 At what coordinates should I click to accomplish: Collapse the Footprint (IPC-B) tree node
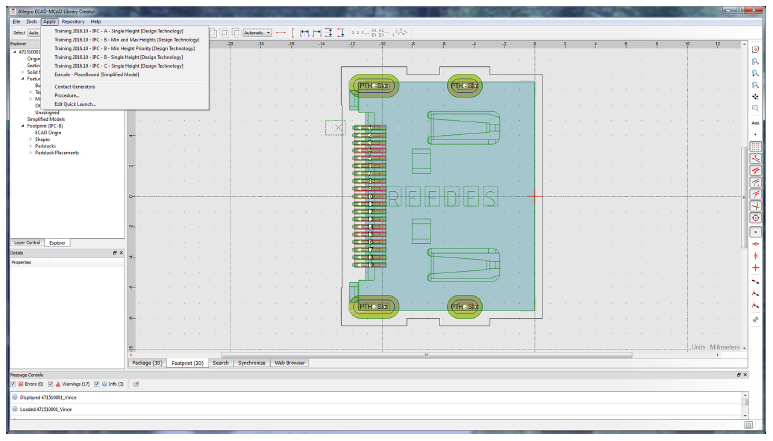point(23,126)
